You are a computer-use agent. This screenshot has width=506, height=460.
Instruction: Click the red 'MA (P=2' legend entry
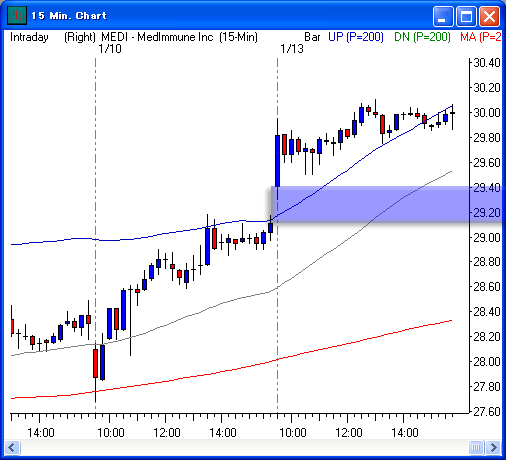click(481, 37)
